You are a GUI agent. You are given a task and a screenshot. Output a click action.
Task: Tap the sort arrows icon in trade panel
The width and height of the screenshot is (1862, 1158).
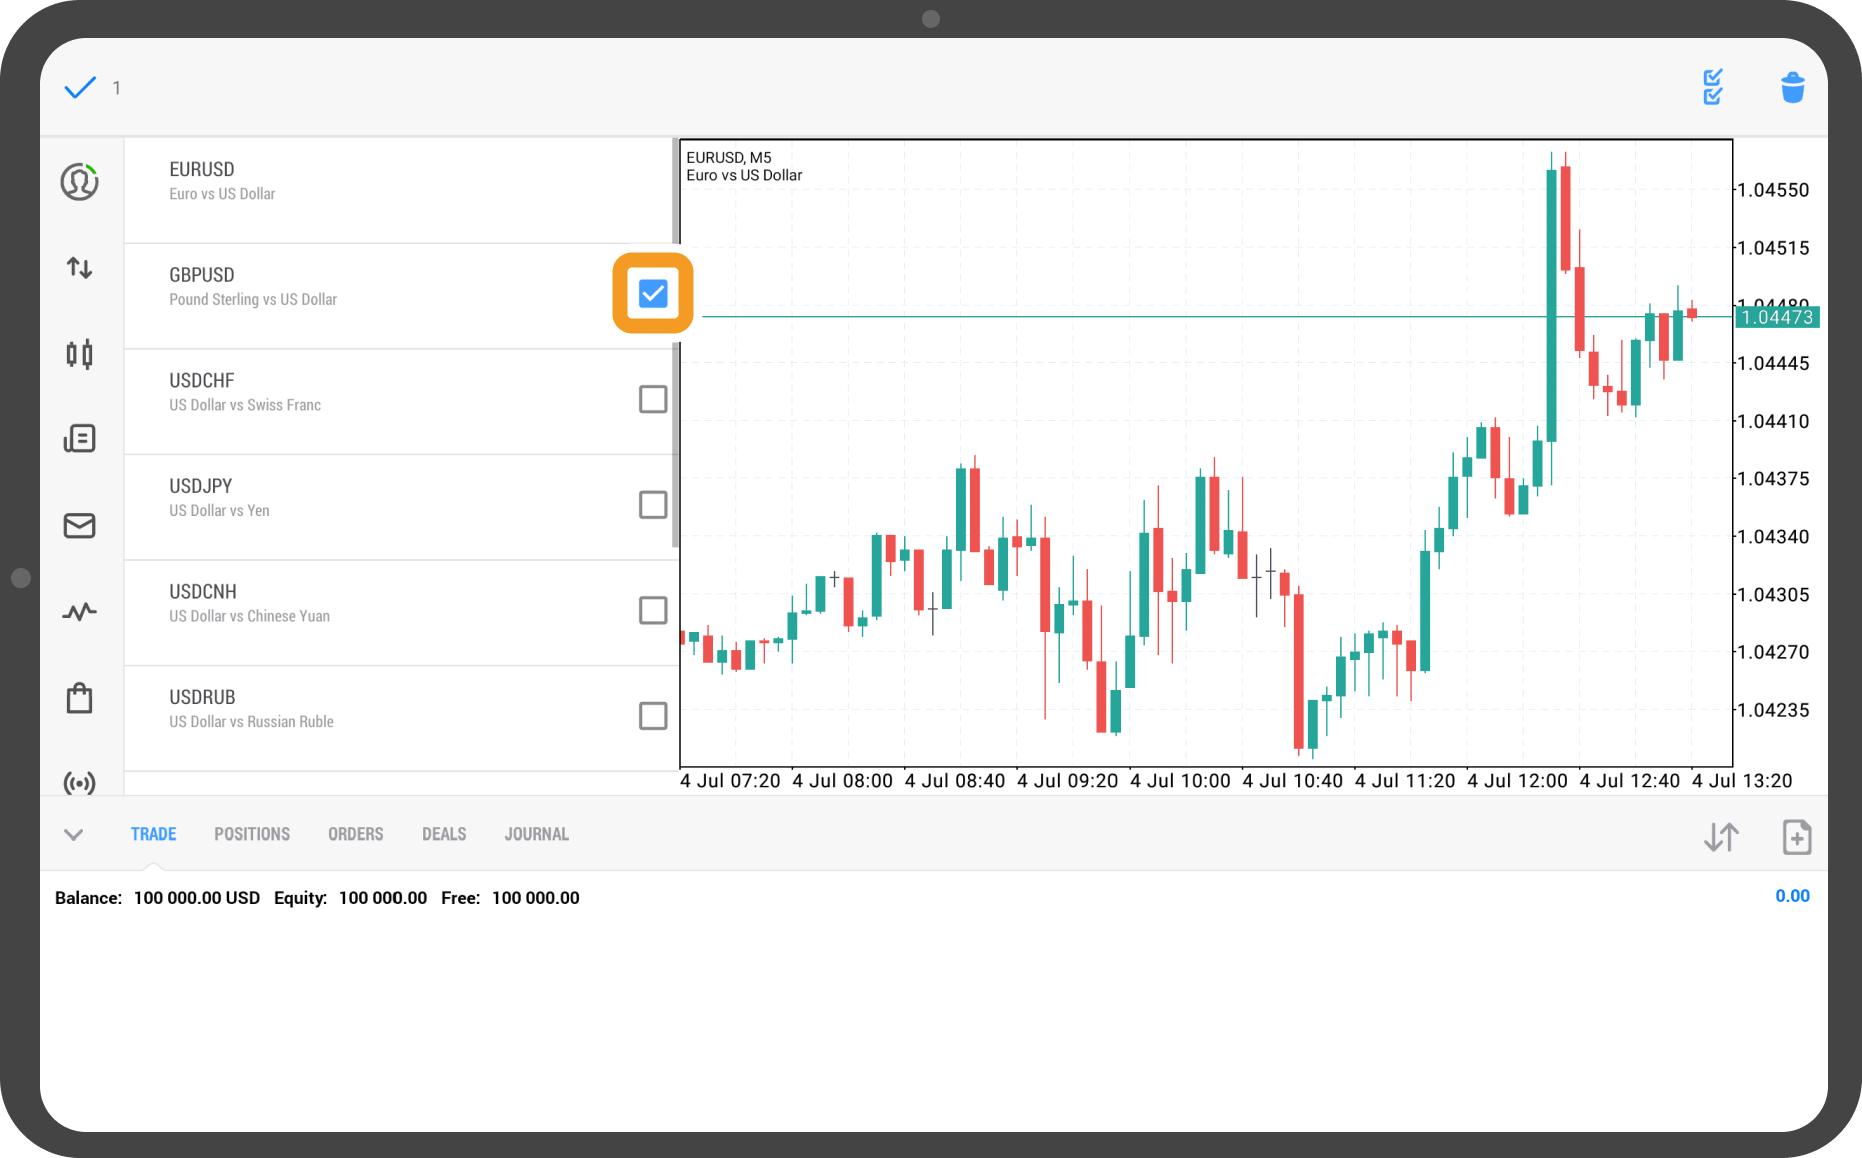pos(1721,837)
